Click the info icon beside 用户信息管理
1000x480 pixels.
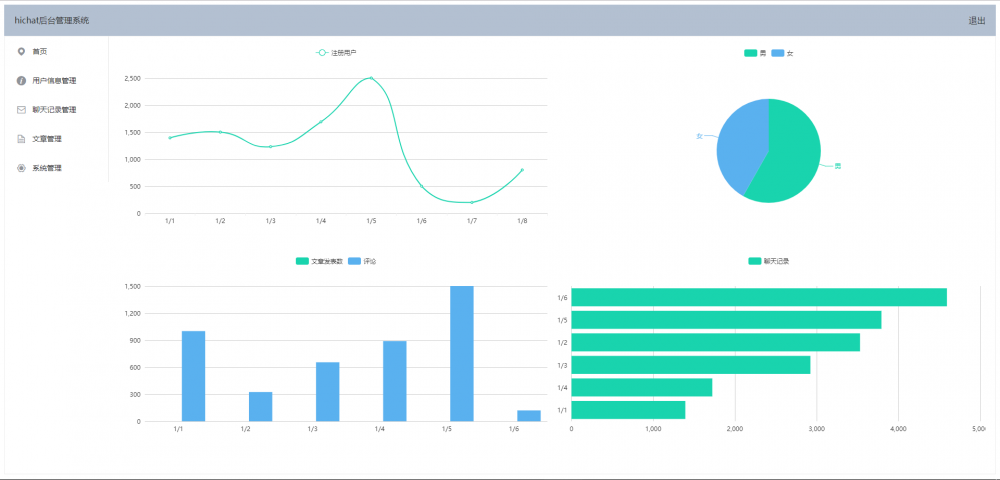[21, 80]
